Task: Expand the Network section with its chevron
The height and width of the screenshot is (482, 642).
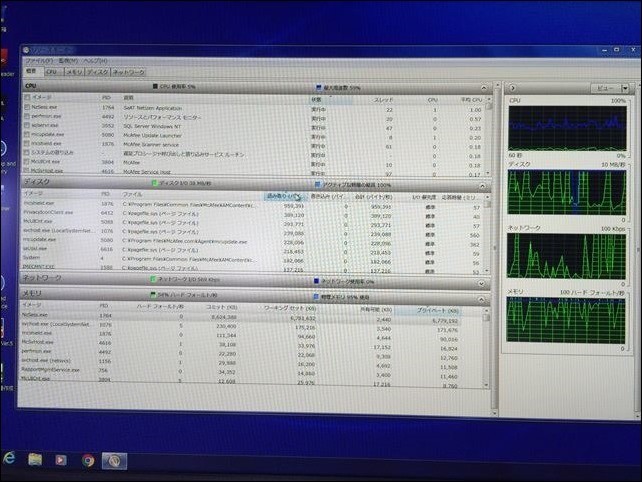Action: coord(482,283)
